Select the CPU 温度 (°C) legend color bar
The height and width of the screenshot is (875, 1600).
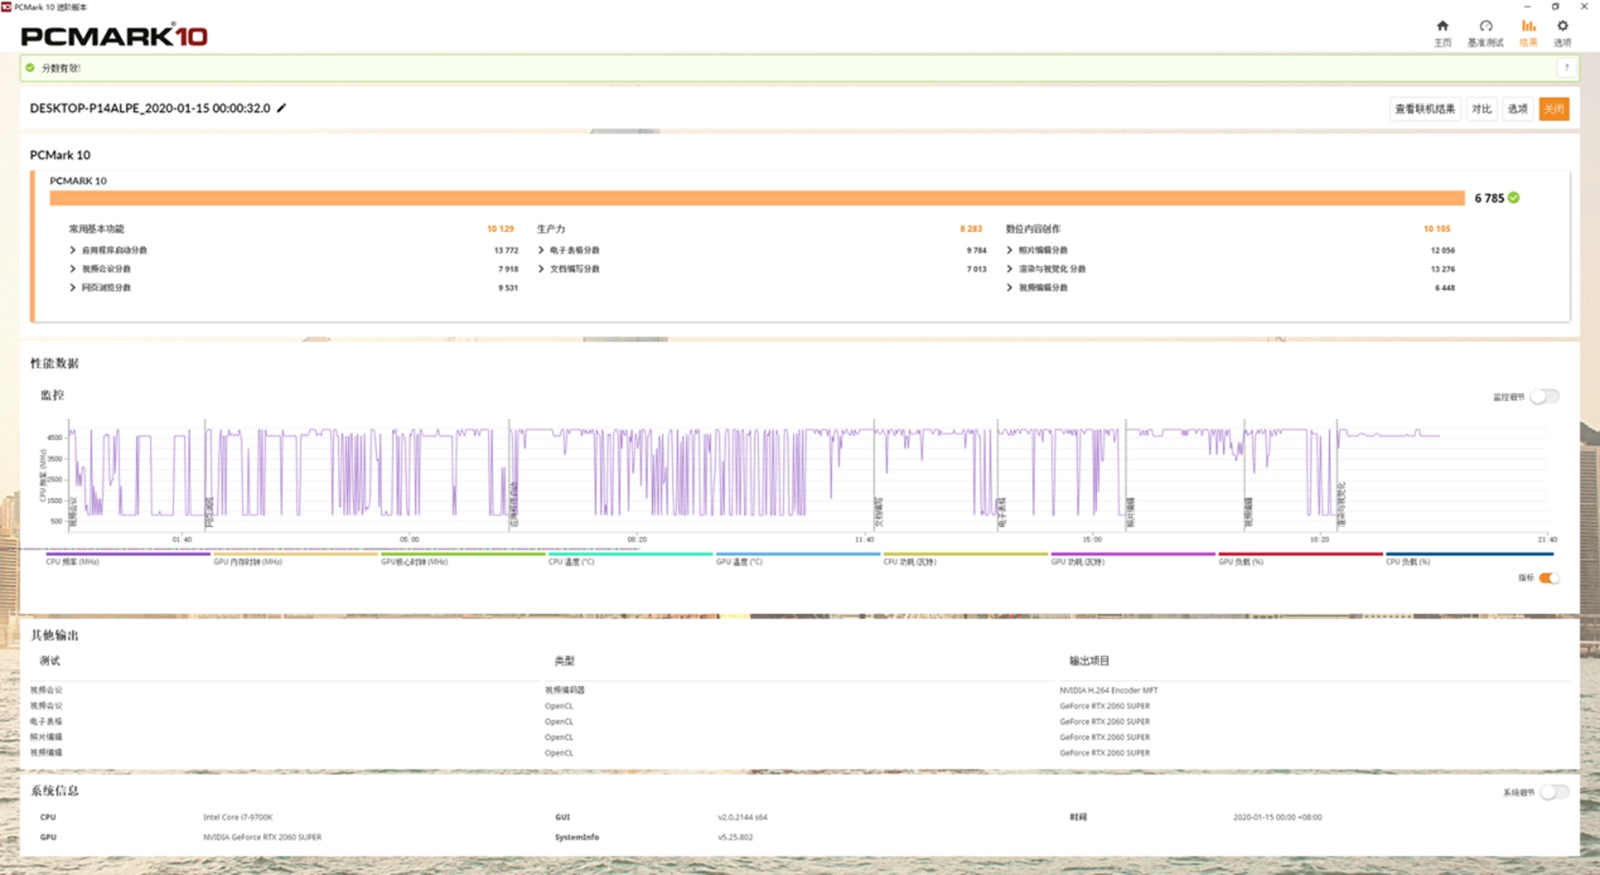[x=630, y=554]
